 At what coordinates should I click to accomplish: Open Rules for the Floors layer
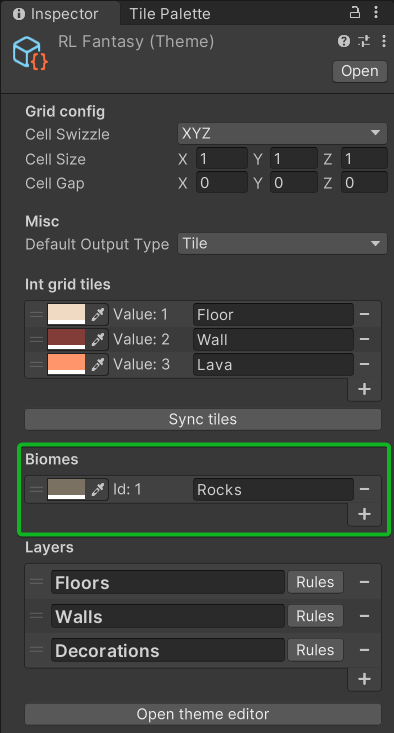315,582
